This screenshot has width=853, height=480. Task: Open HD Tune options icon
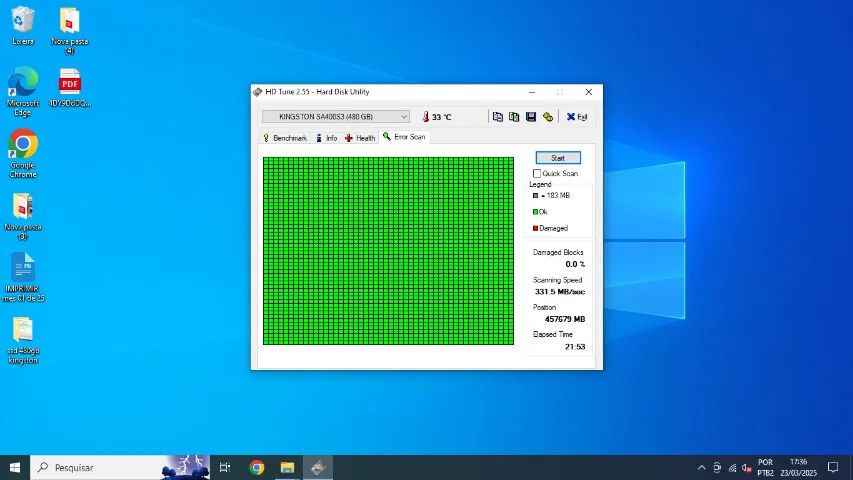coord(548,117)
